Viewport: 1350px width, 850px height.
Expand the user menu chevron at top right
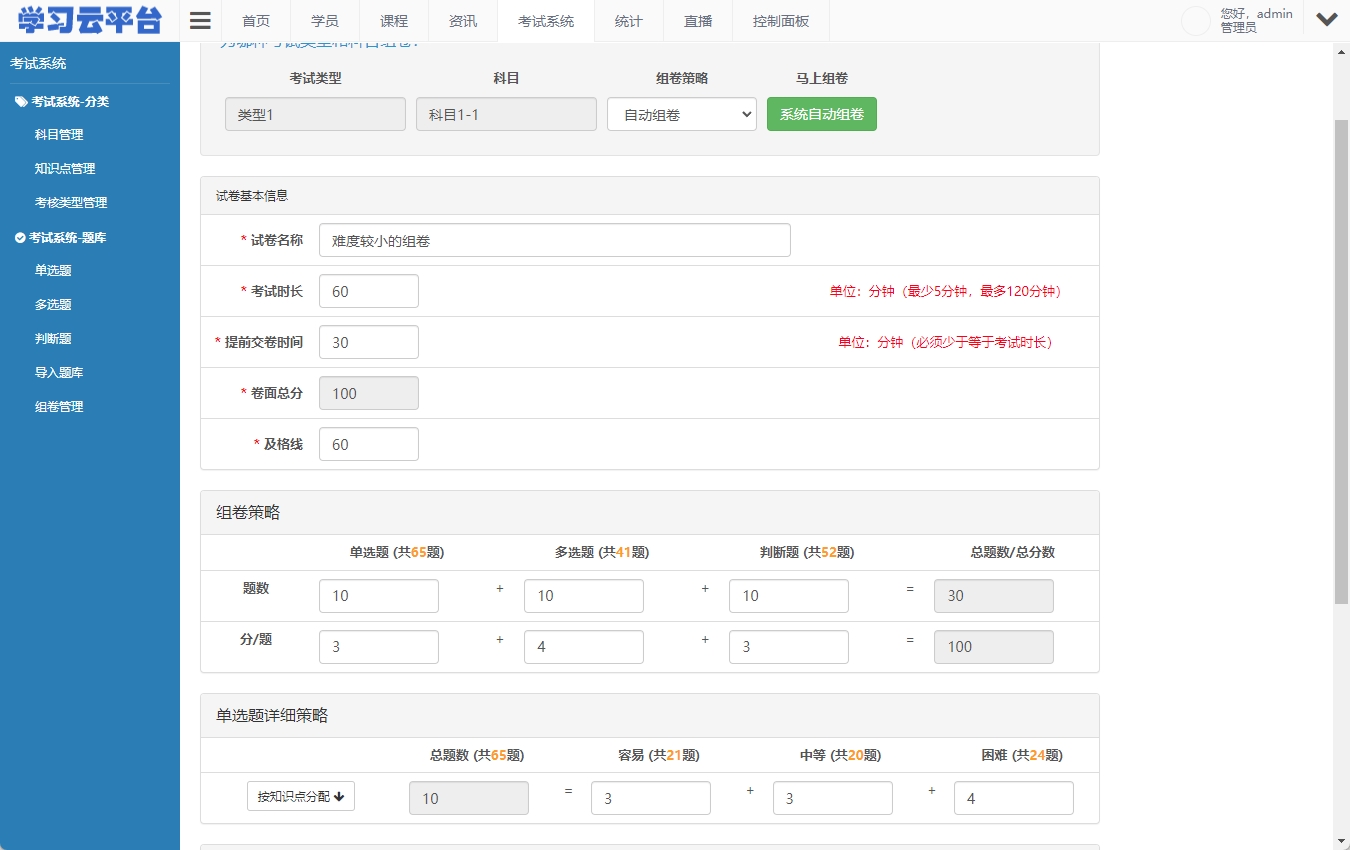pyautogui.click(x=1327, y=19)
